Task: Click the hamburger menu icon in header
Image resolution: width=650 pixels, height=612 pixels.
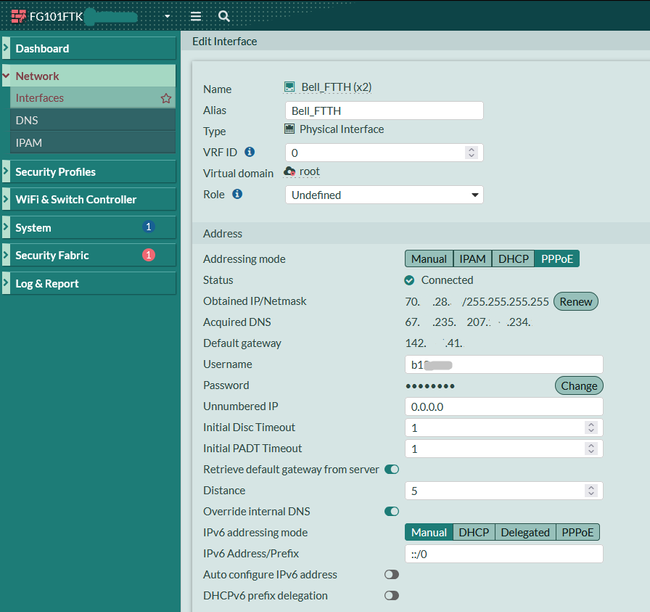Action: click(196, 17)
